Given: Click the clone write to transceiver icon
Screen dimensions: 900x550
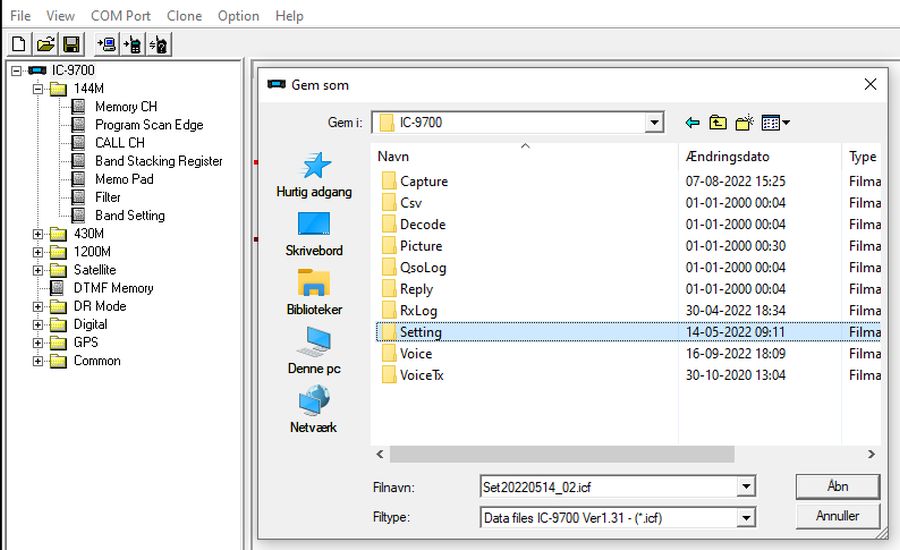Looking at the screenshot, I should click(x=133, y=44).
